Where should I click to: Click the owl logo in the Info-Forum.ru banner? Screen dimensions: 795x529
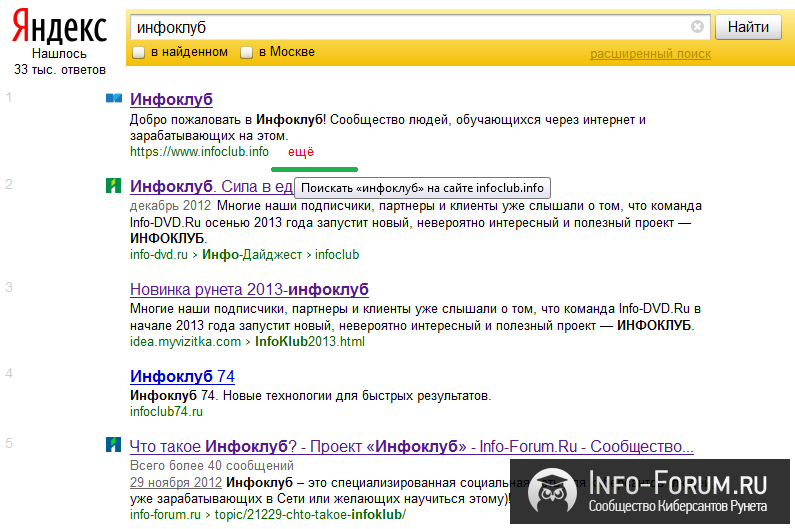tap(552, 491)
